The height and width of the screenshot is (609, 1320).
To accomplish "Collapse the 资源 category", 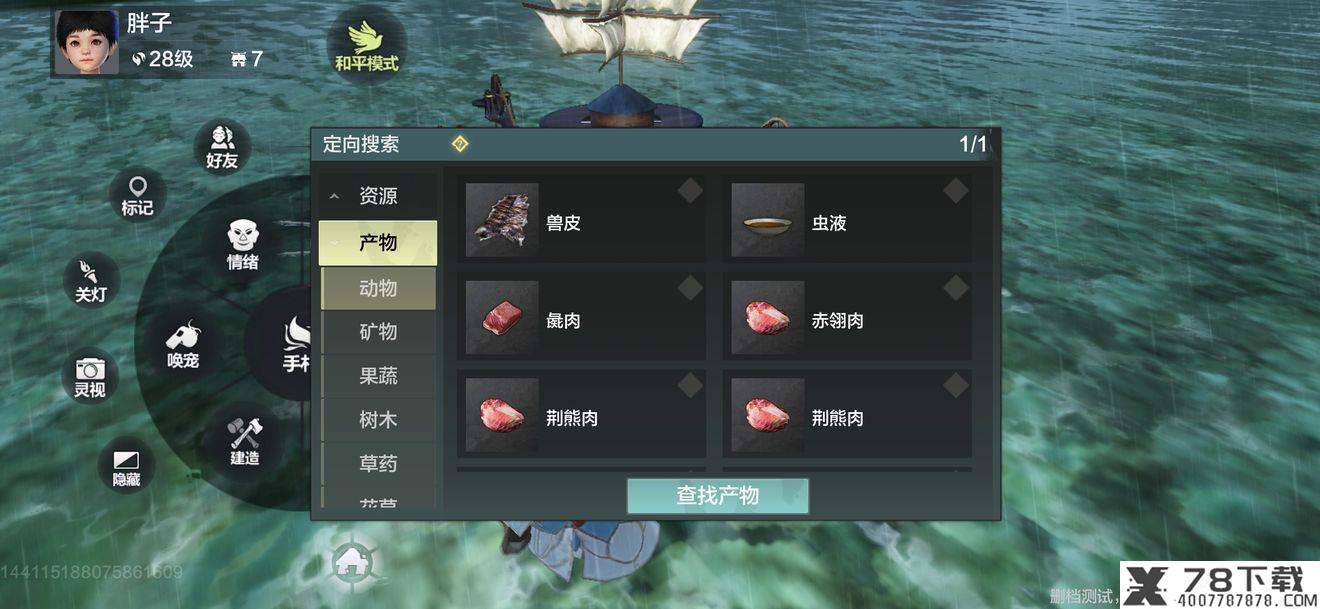I will [x=378, y=196].
